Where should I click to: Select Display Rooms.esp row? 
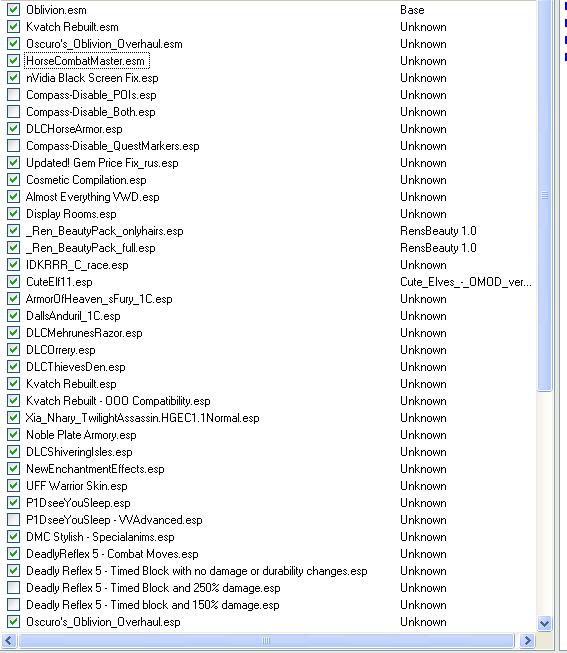click(x=71, y=214)
